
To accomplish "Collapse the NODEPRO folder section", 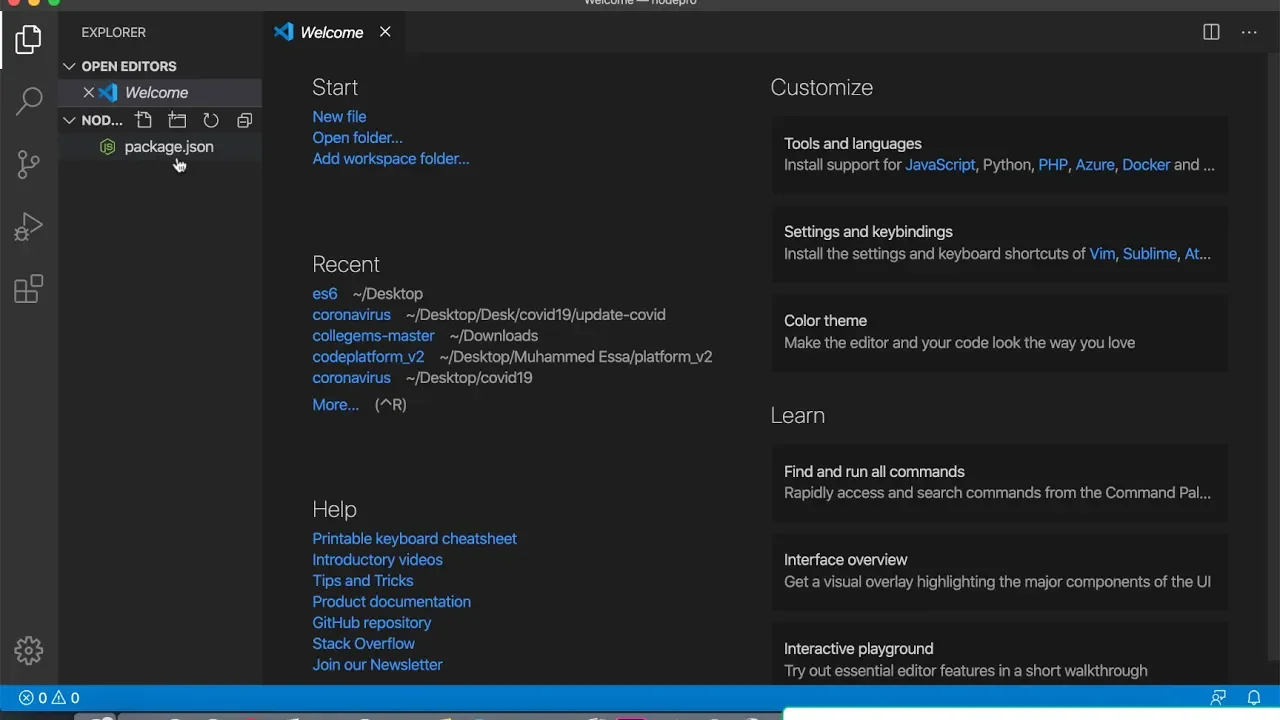I will pos(93,120).
